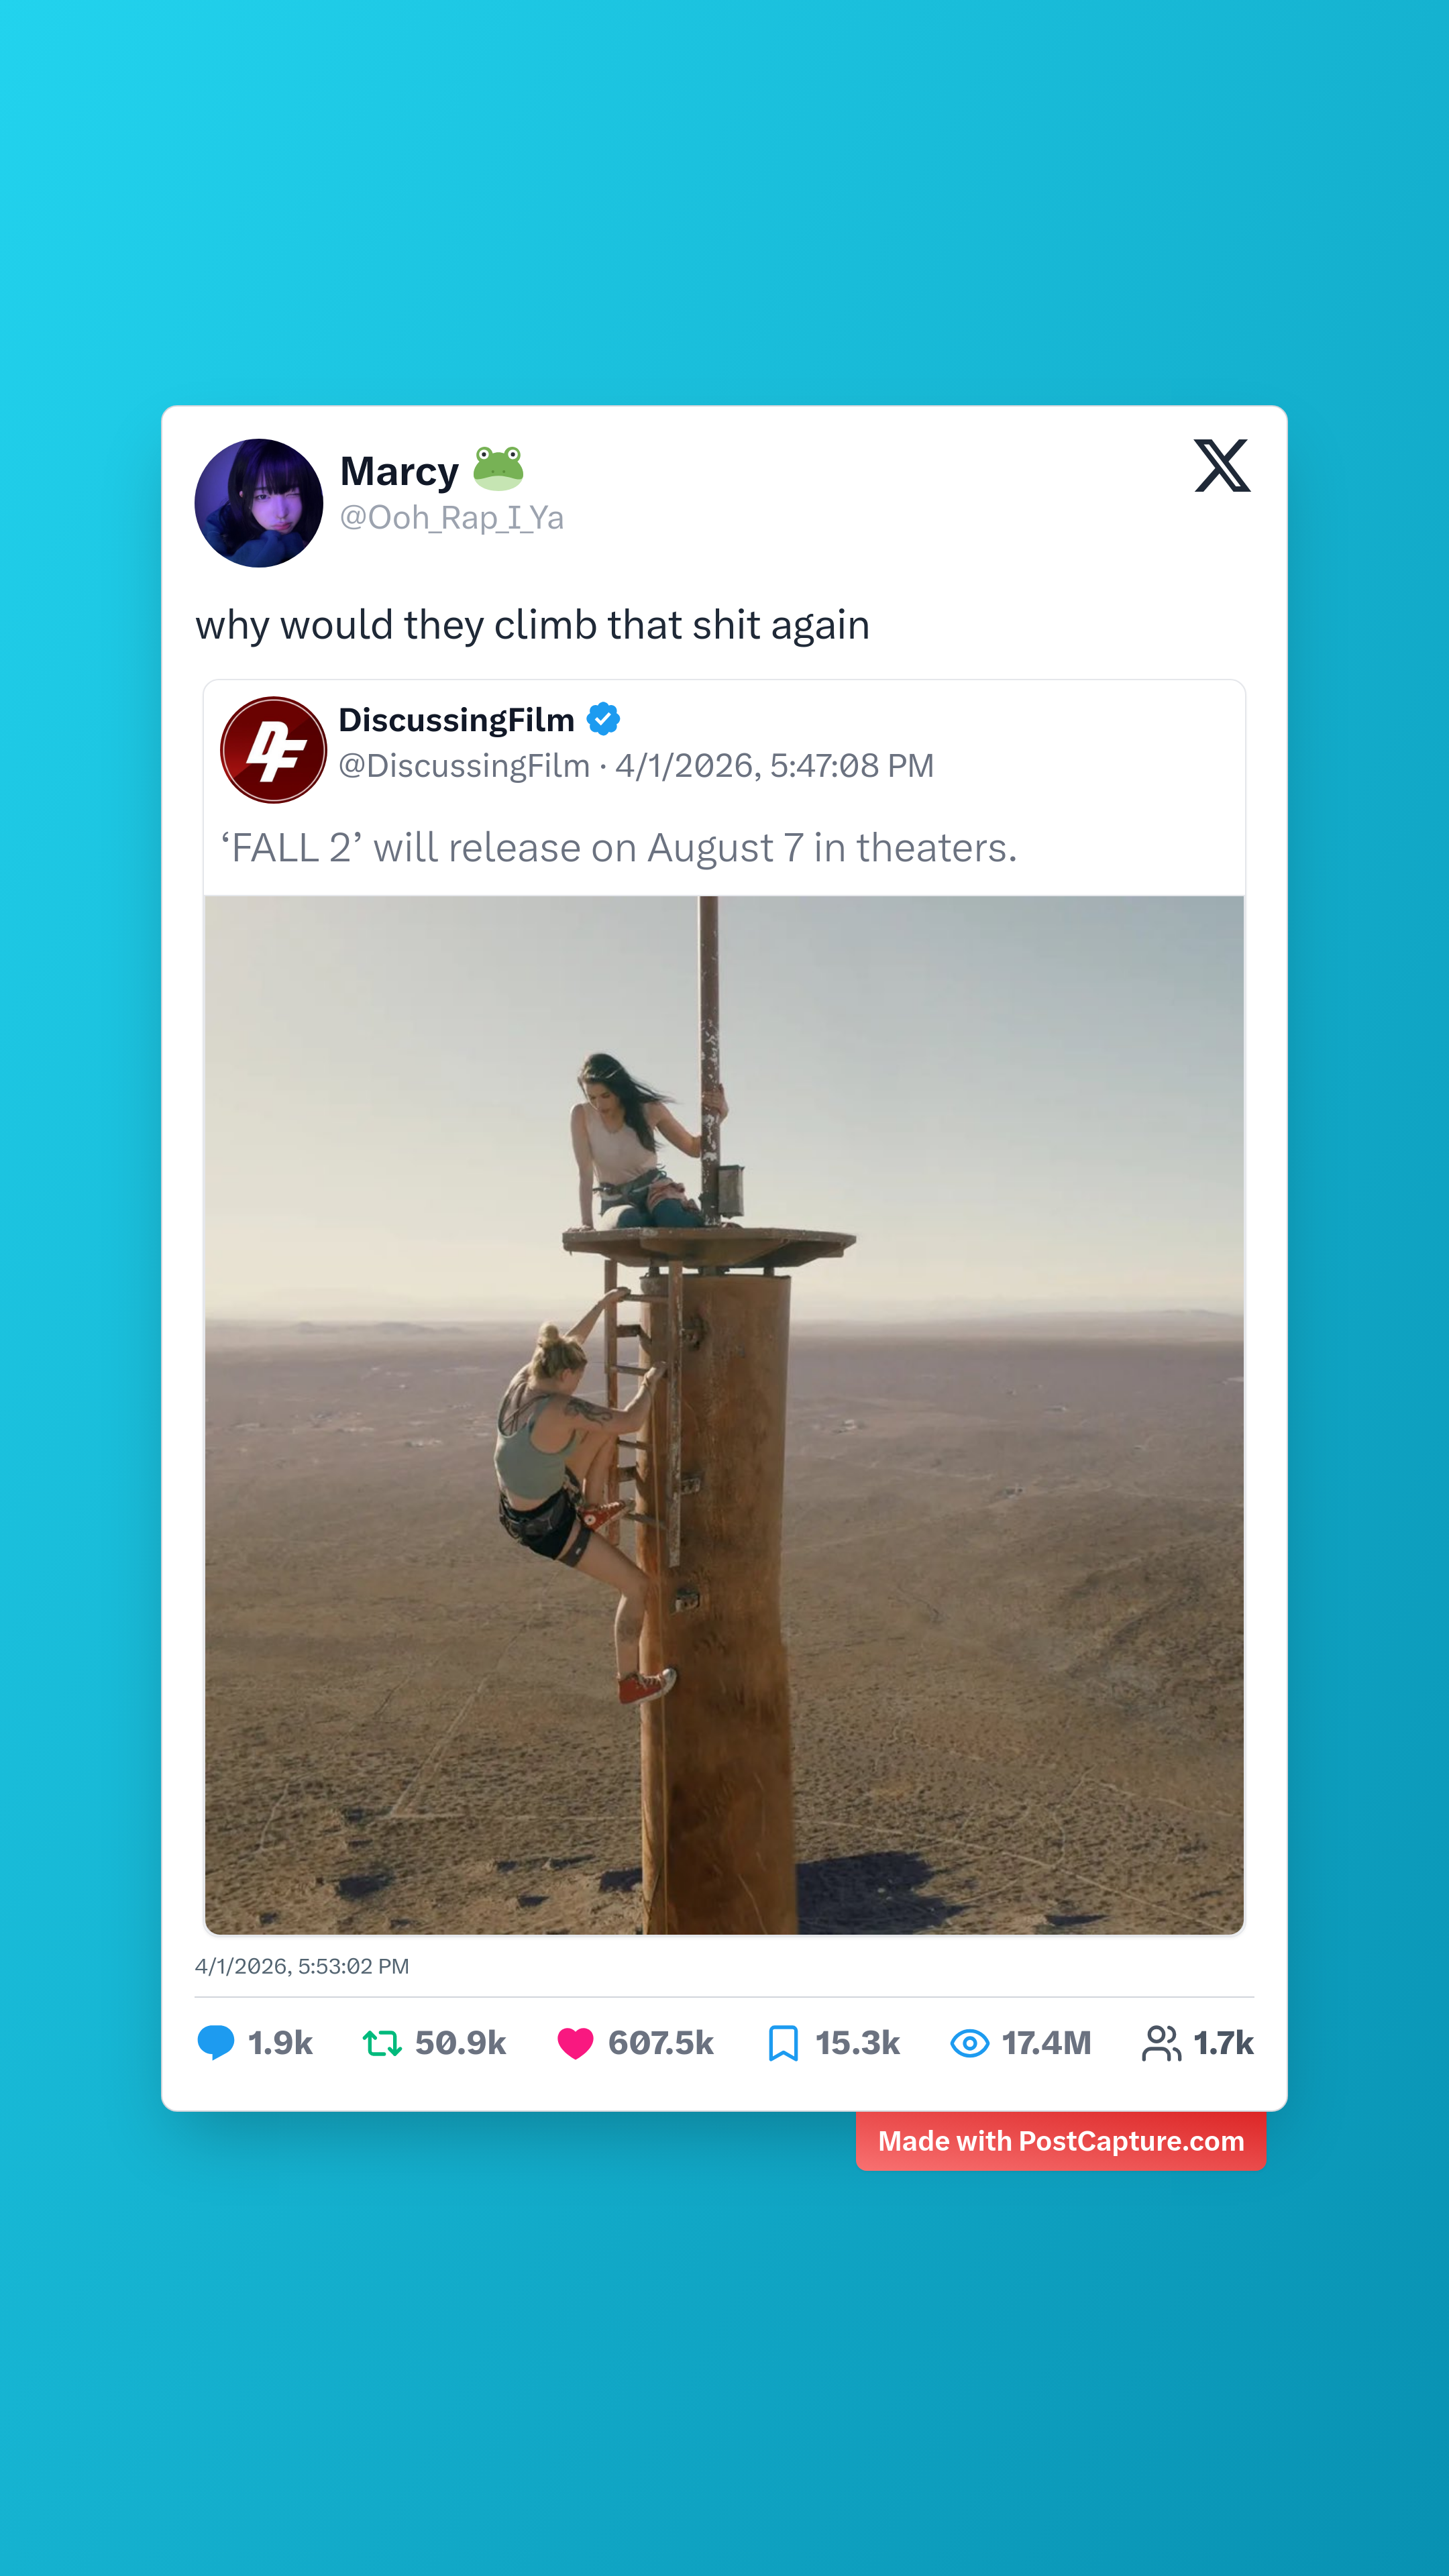
Task: Click the quoted tweet text about FALL 2
Action: [x=619, y=848]
